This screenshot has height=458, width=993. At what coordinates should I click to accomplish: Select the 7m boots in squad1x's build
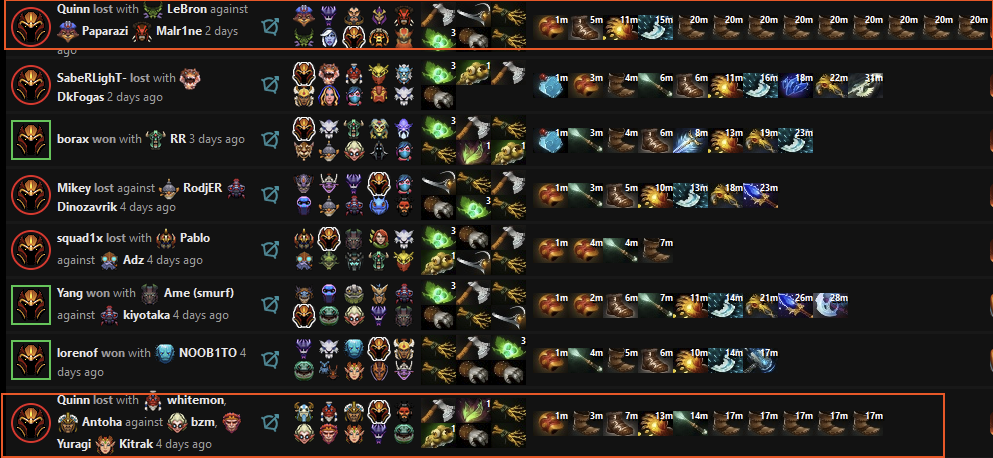(x=656, y=250)
